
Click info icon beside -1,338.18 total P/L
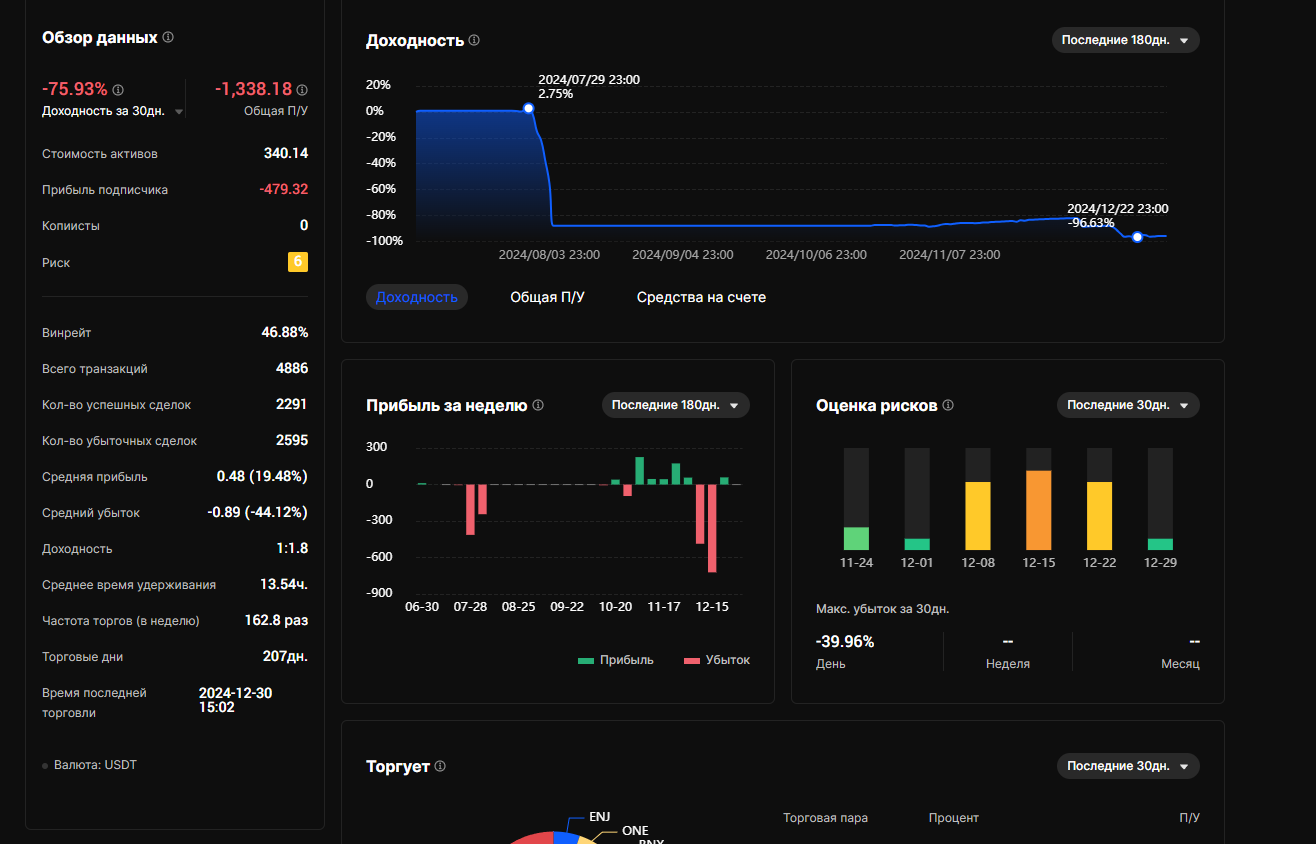click(x=302, y=90)
